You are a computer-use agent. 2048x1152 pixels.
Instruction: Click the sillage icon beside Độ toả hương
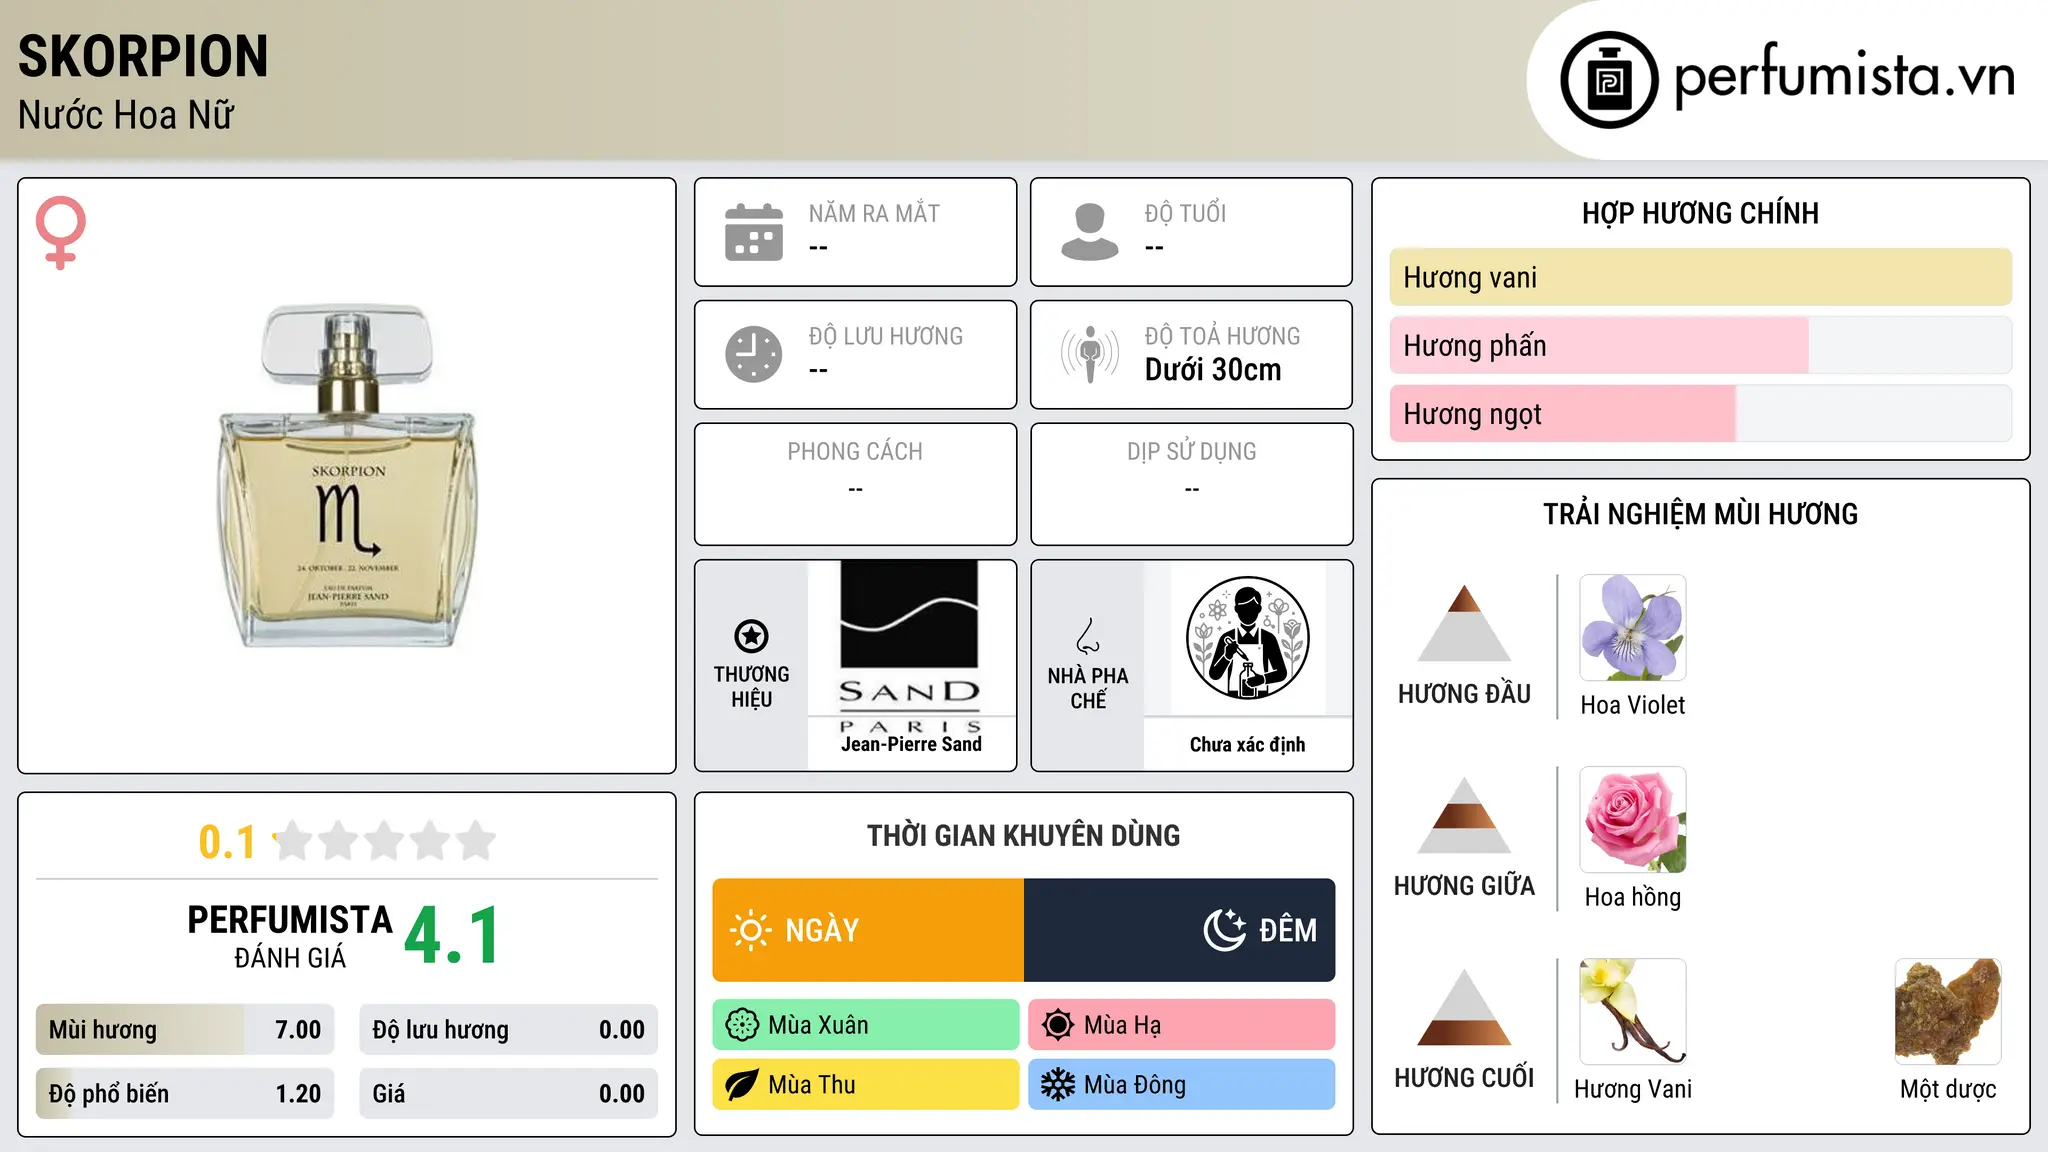1090,354
